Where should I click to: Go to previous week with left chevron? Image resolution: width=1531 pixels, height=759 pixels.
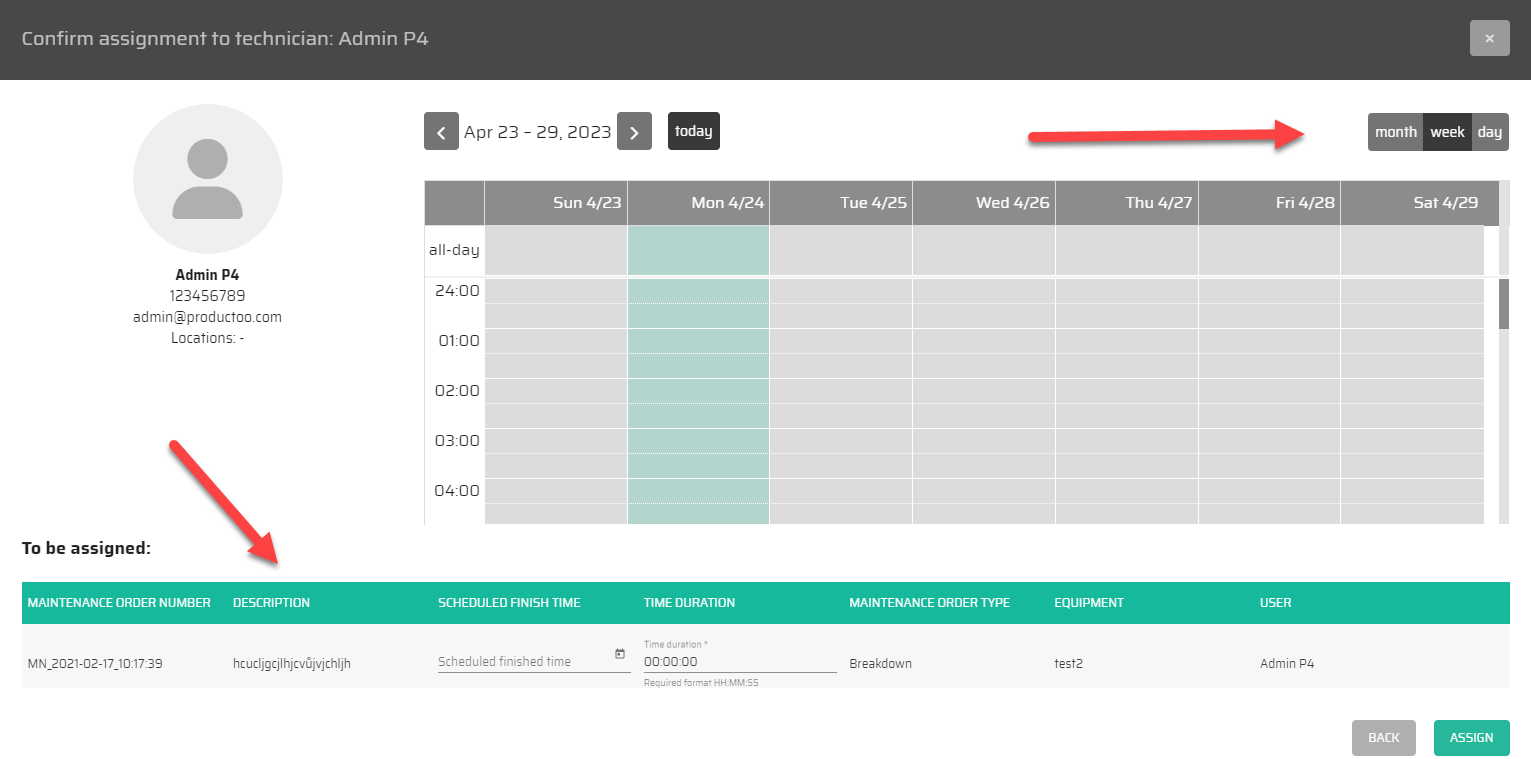(441, 131)
